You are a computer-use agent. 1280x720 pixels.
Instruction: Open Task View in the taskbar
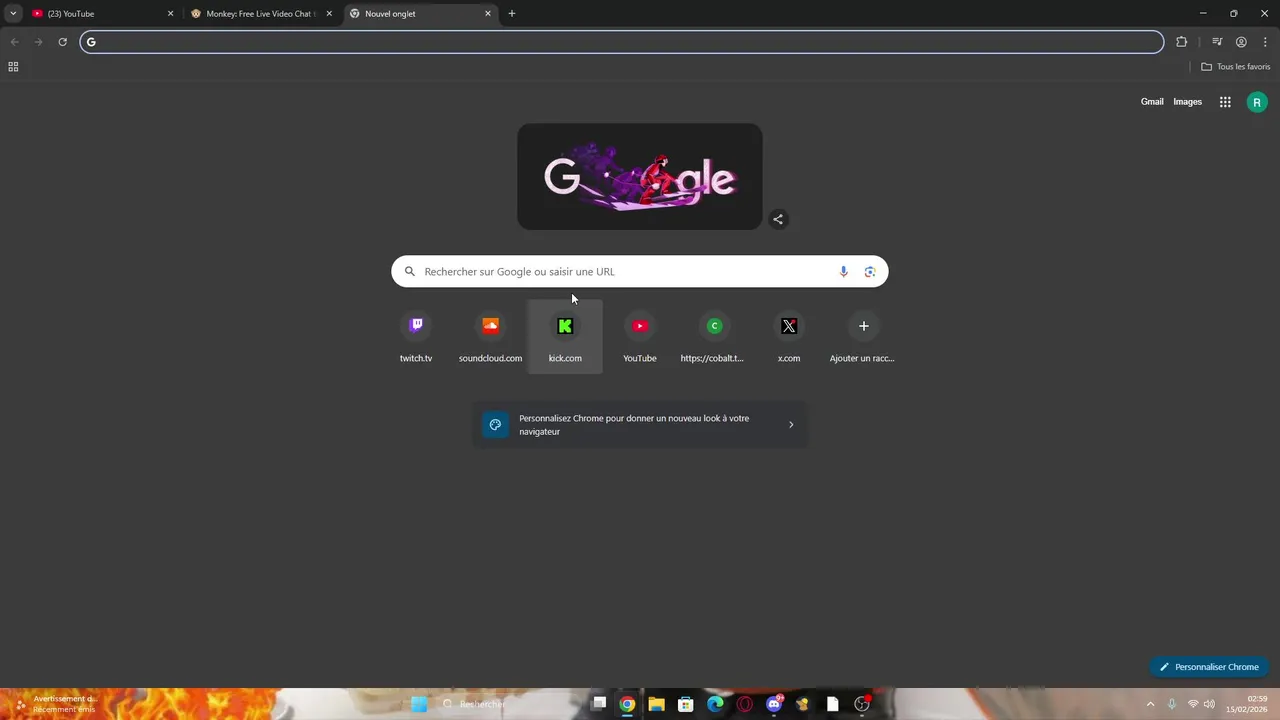[x=599, y=703]
